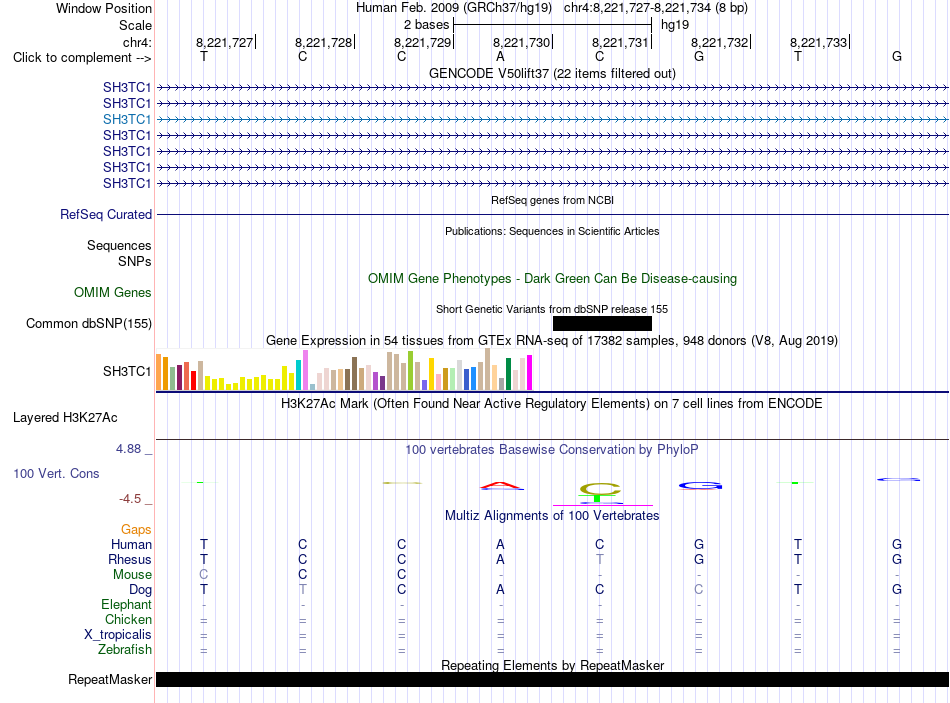Click base A in the Human alignment row

click(x=500, y=545)
